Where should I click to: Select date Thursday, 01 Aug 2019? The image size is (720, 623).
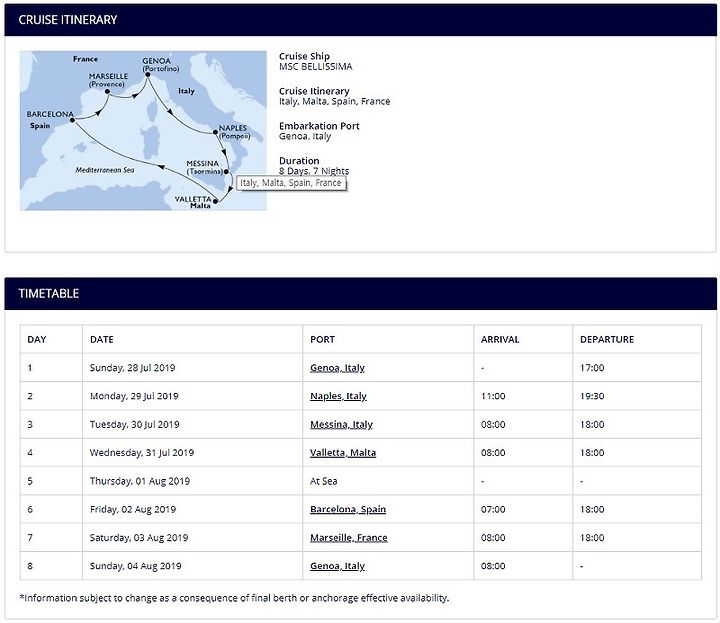[x=140, y=481]
